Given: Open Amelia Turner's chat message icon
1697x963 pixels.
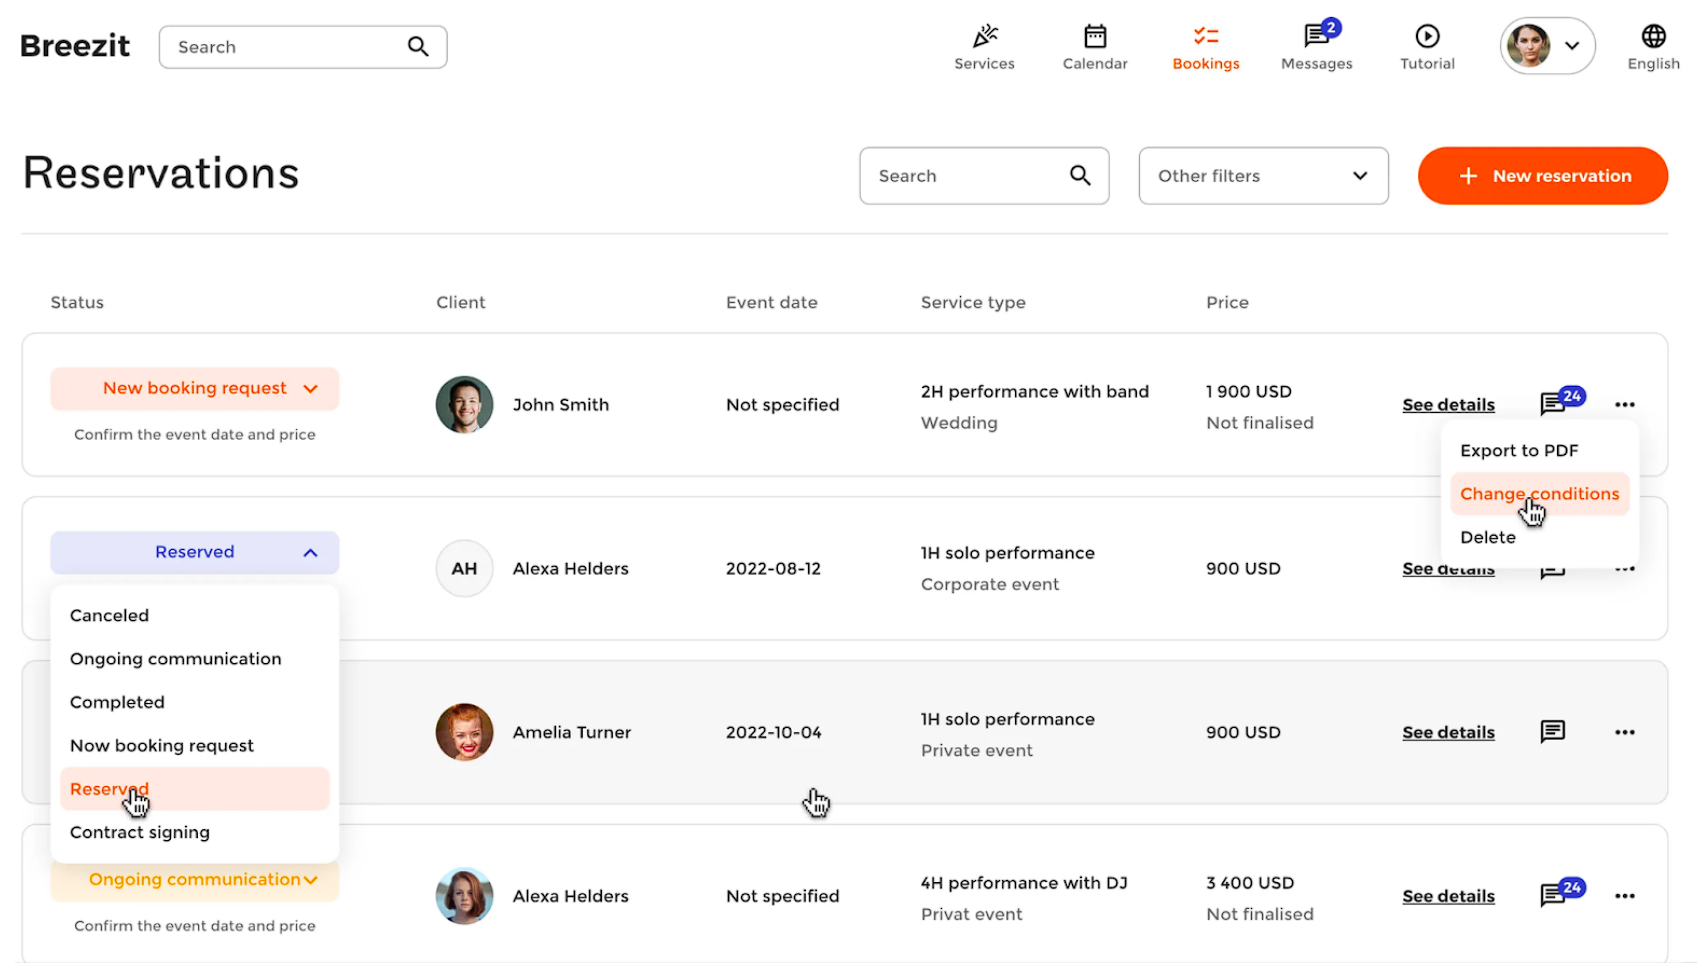Looking at the screenshot, I should pos(1553,732).
